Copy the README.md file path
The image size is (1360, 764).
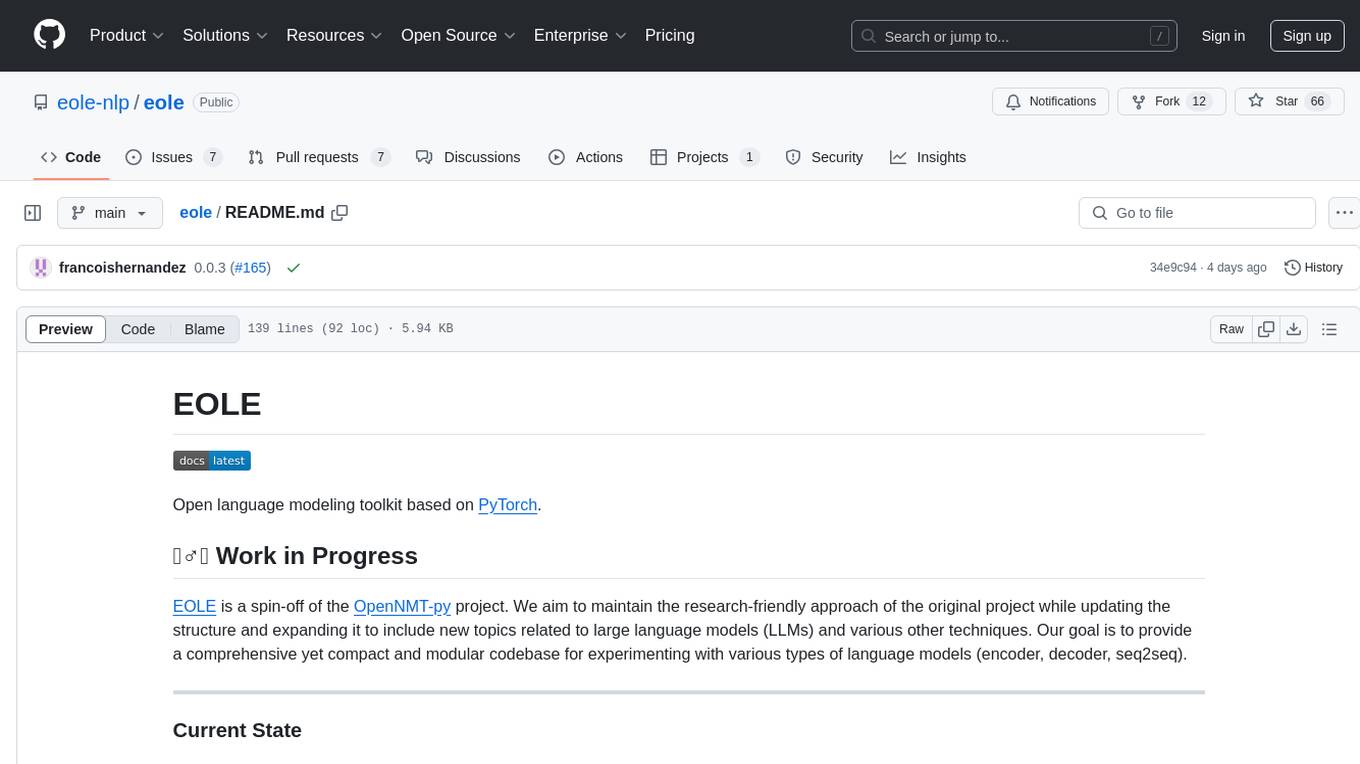pyautogui.click(x=340, y=213)
